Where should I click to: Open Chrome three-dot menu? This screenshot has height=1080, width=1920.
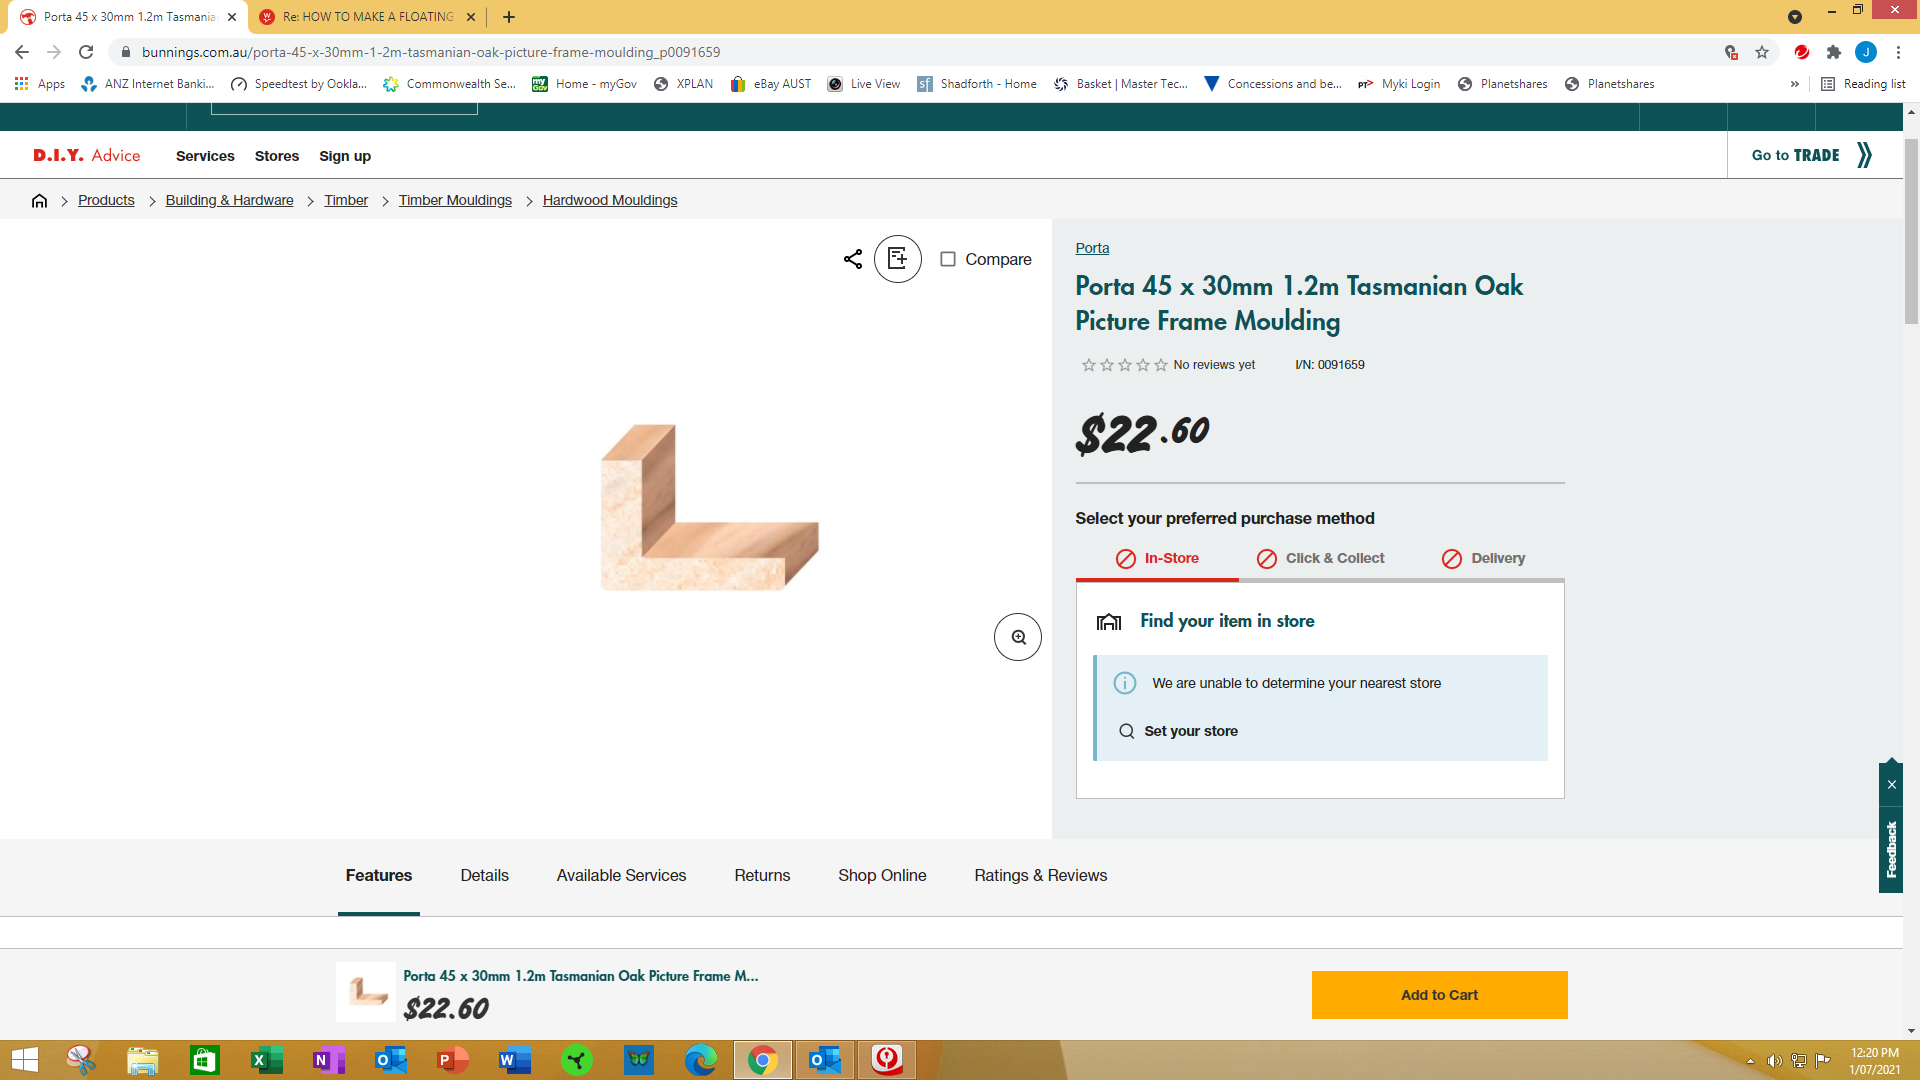[1898, 52]
